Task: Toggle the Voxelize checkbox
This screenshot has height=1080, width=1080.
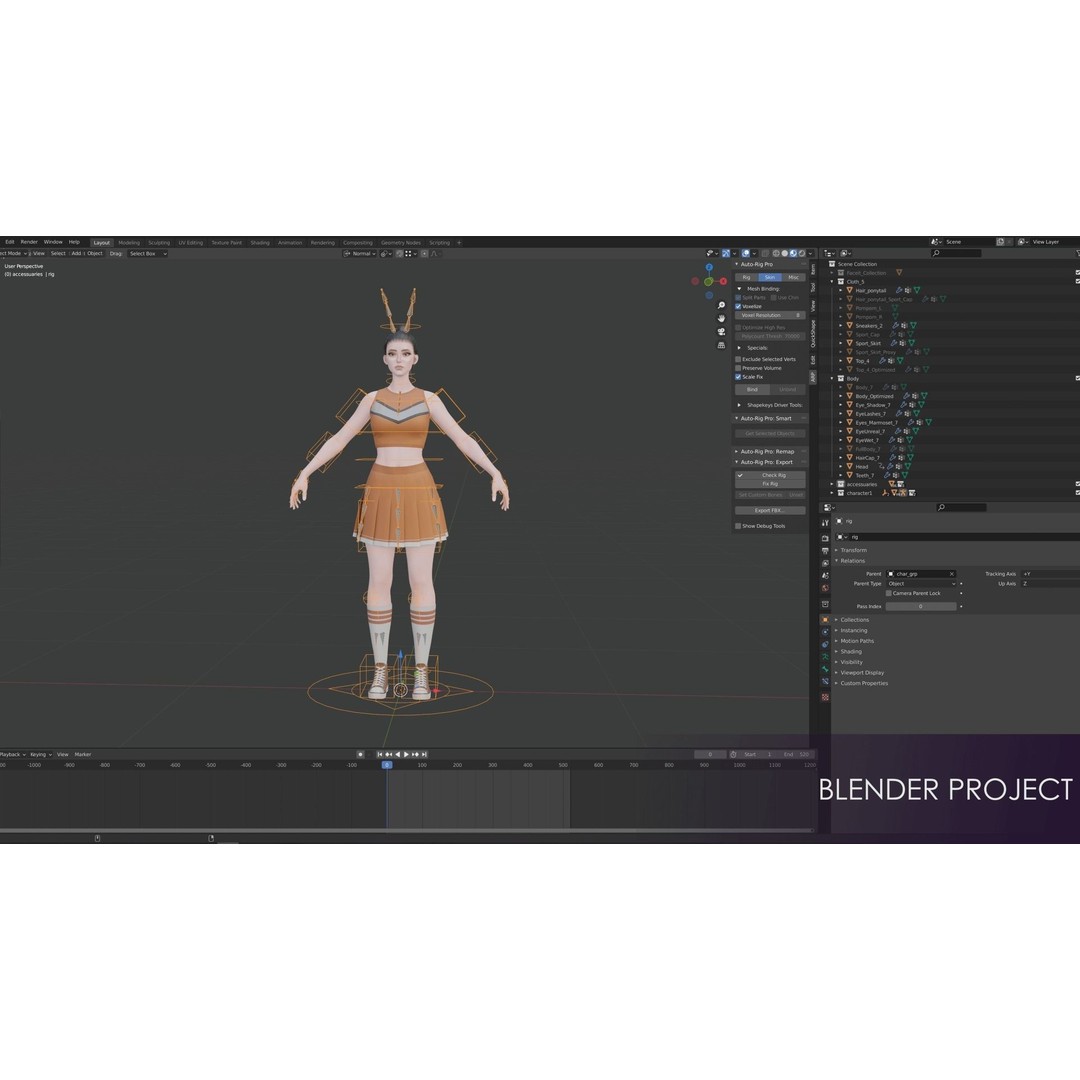Action: point(738,307)
